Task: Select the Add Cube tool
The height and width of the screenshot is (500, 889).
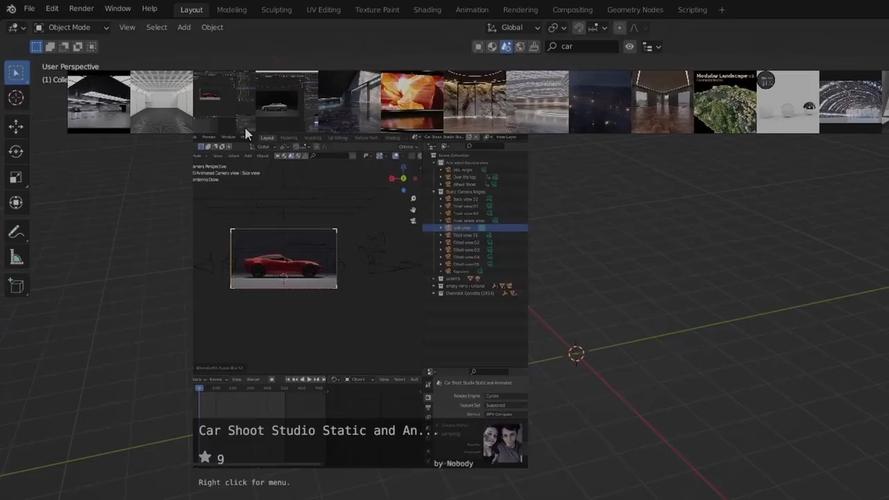Action: coord(16,286)
